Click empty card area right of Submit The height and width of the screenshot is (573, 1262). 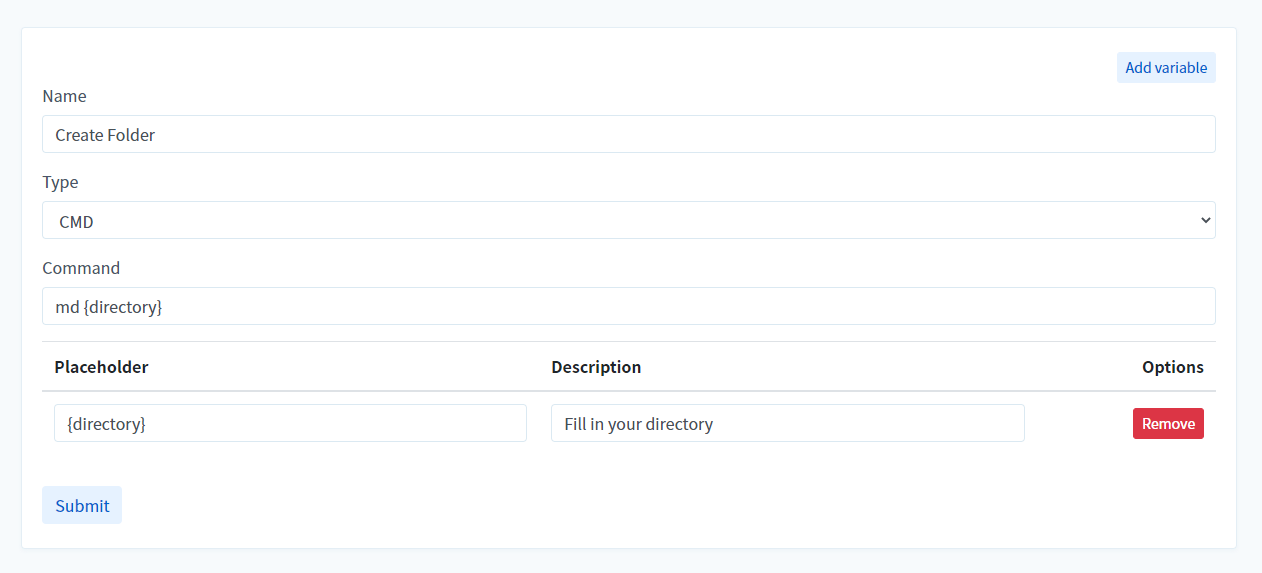[x=600, y=505]
